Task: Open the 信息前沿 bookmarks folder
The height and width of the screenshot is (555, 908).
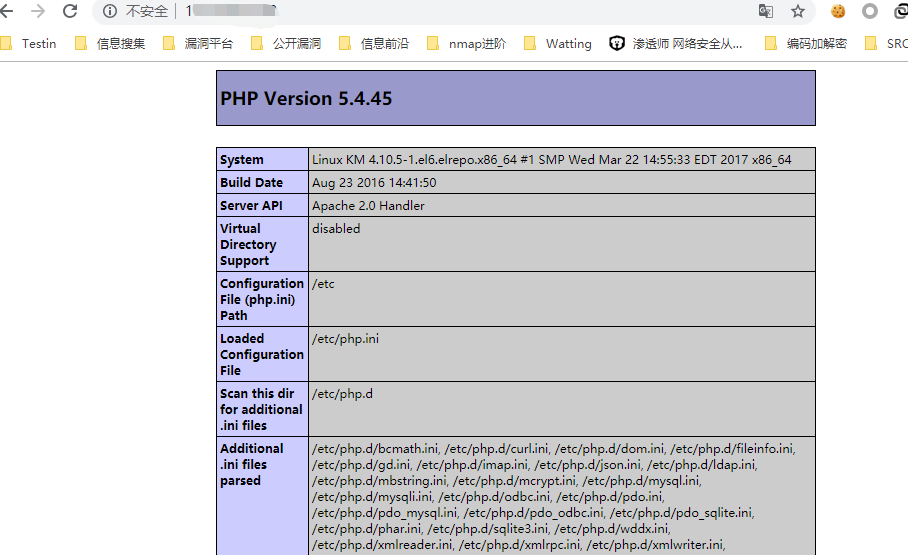Action: [x=374, y=44]
